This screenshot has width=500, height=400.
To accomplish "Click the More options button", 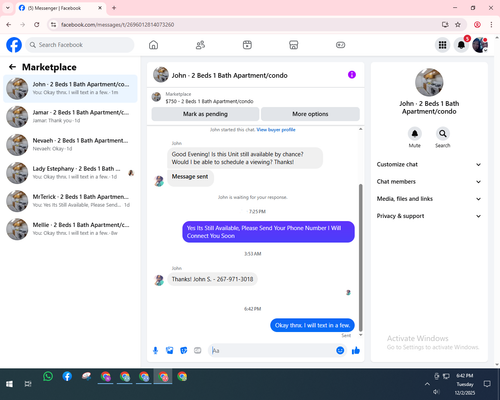I will point(310,114).
